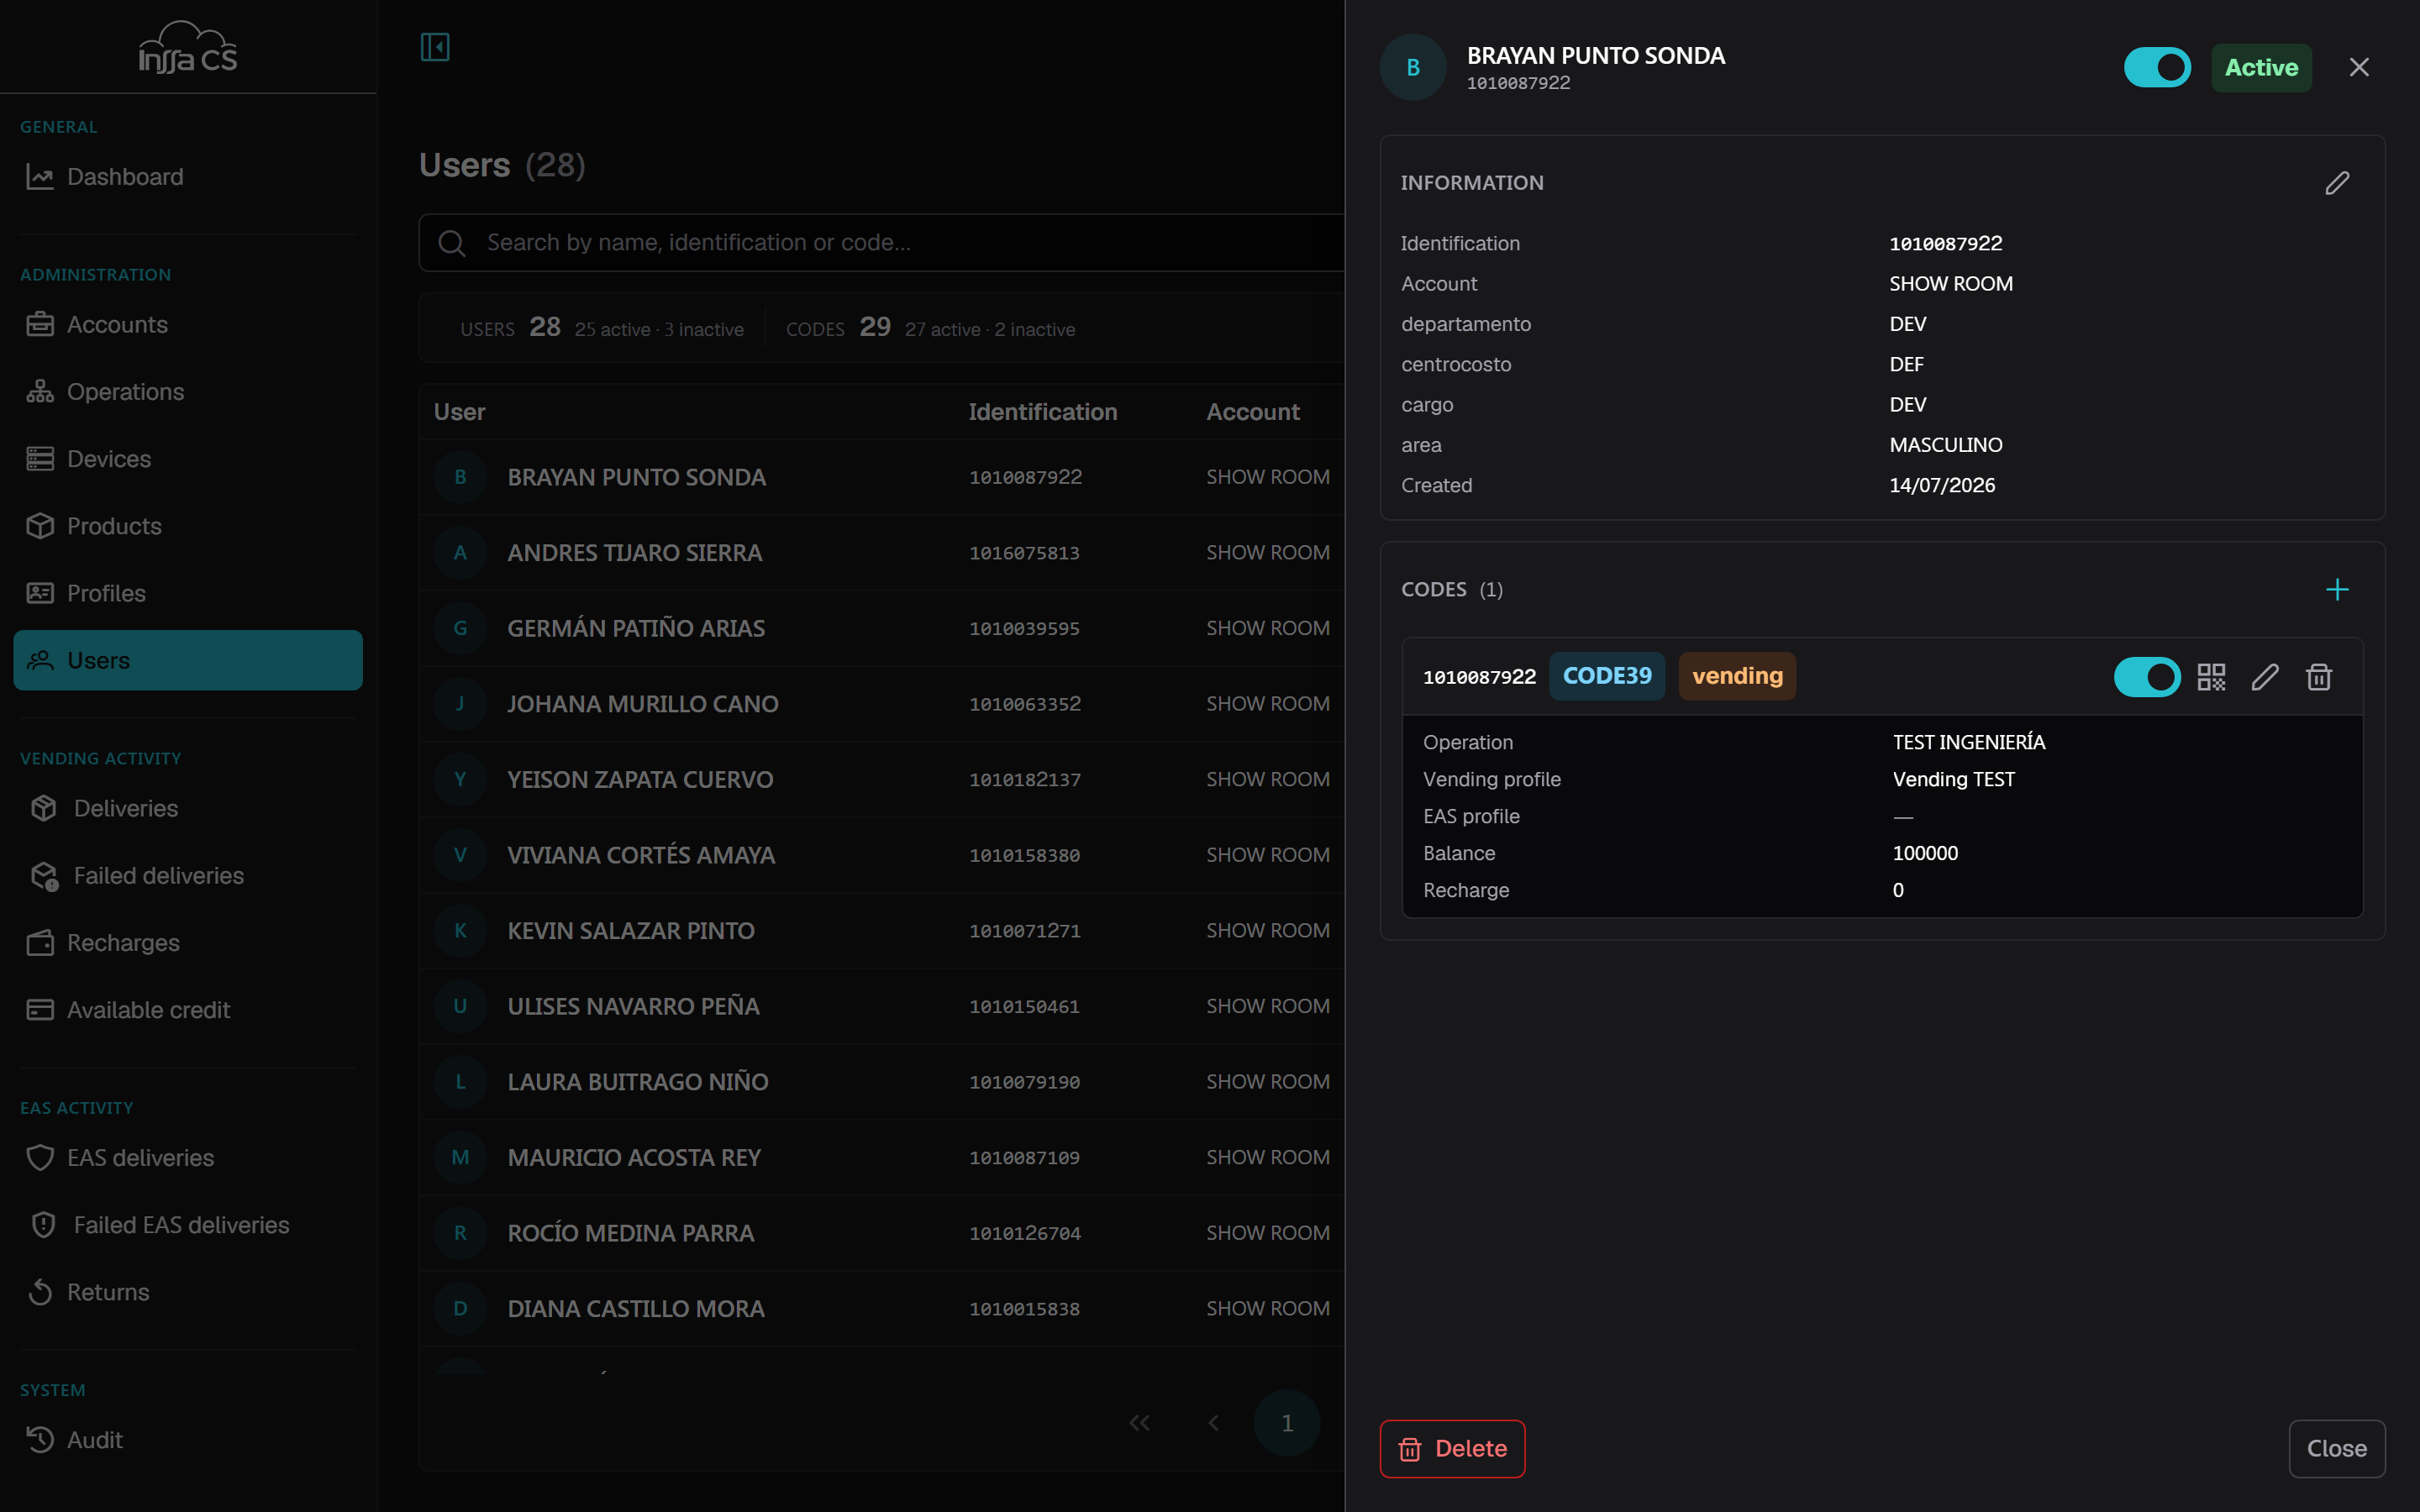Viewport: 2420px width, 1512px height.
Task: Go to Operations page
Action: coord(188,392)
